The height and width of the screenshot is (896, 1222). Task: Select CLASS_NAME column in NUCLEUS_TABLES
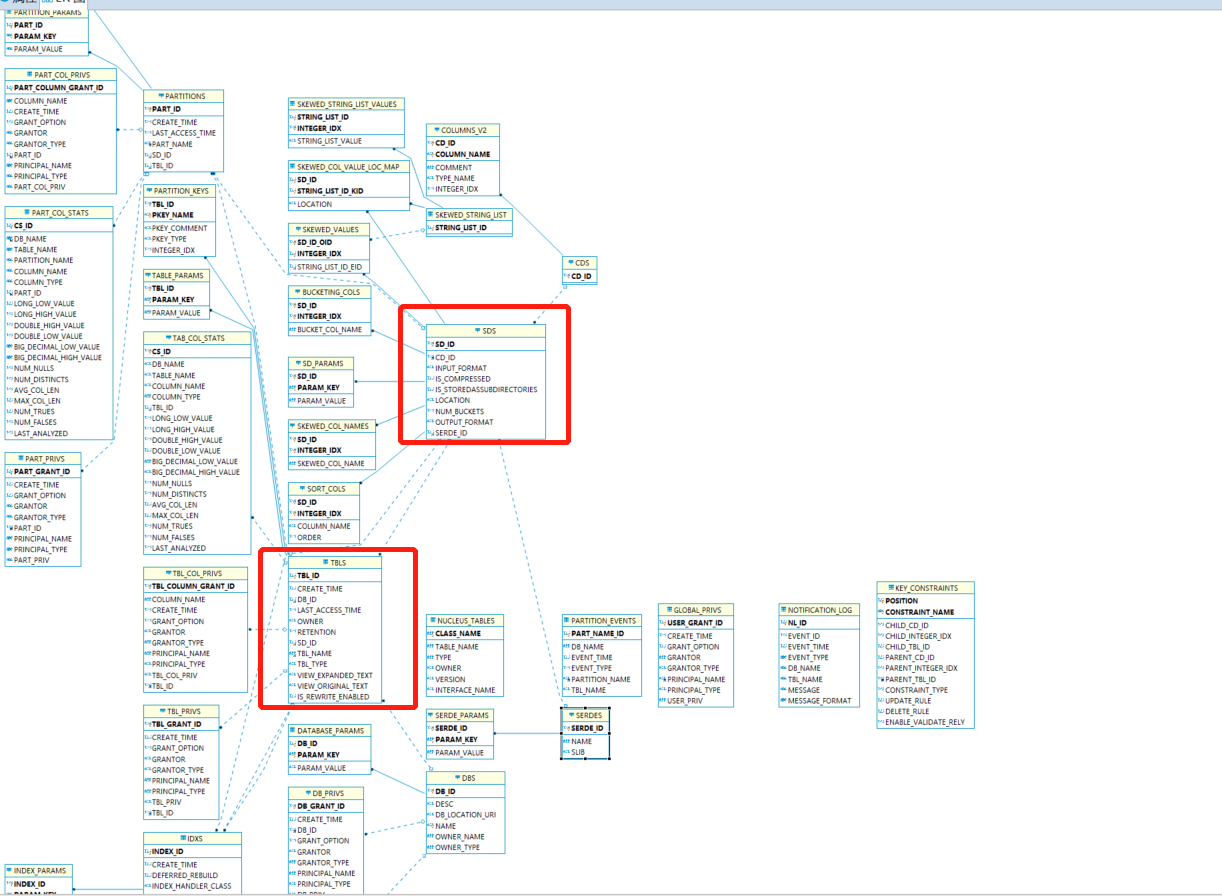click(x=458, y=633)
